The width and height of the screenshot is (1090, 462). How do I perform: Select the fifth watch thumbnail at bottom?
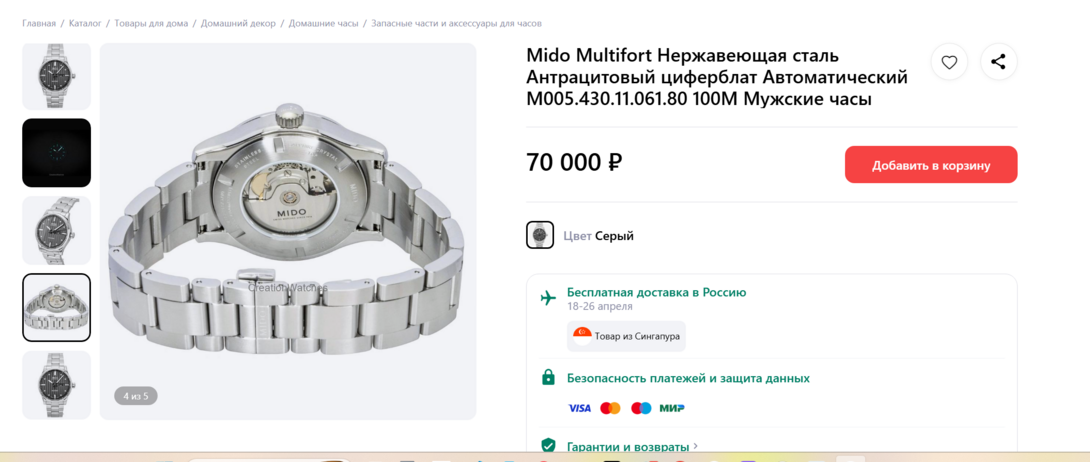click(56, 385)
